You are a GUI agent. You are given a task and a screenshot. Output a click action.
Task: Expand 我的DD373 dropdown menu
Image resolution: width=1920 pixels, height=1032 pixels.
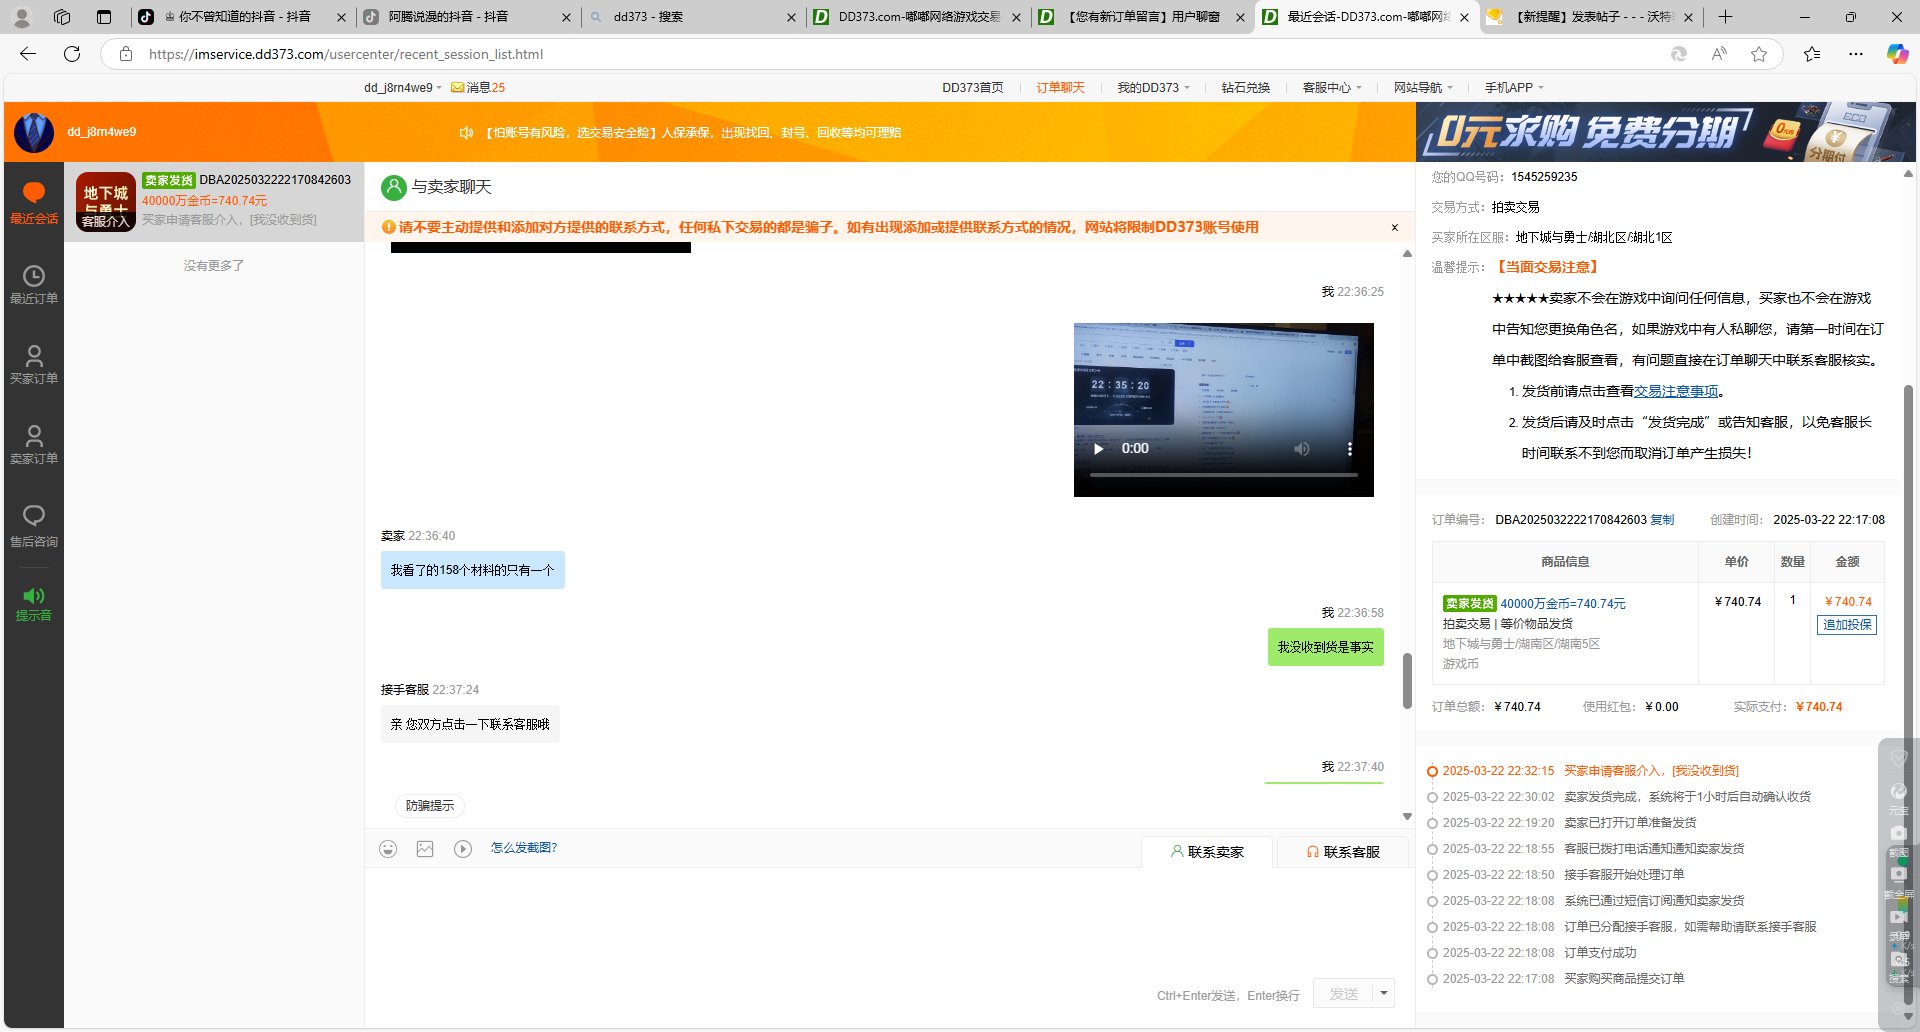point(1153,88)
